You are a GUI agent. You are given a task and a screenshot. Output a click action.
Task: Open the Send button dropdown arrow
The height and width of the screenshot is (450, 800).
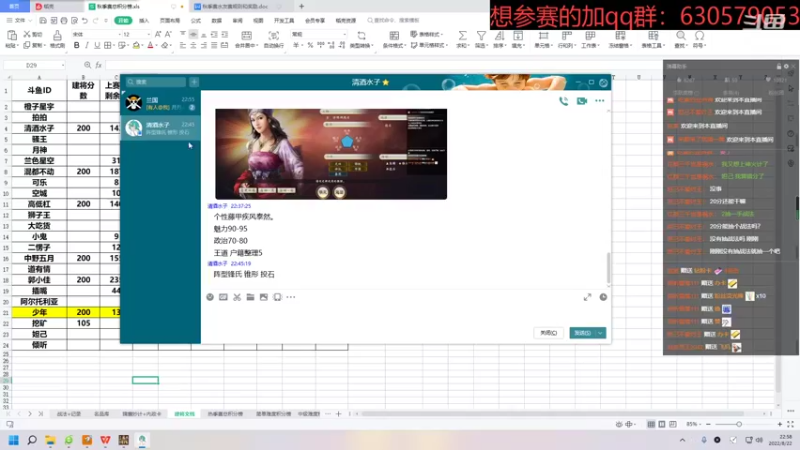click(601, 333)
